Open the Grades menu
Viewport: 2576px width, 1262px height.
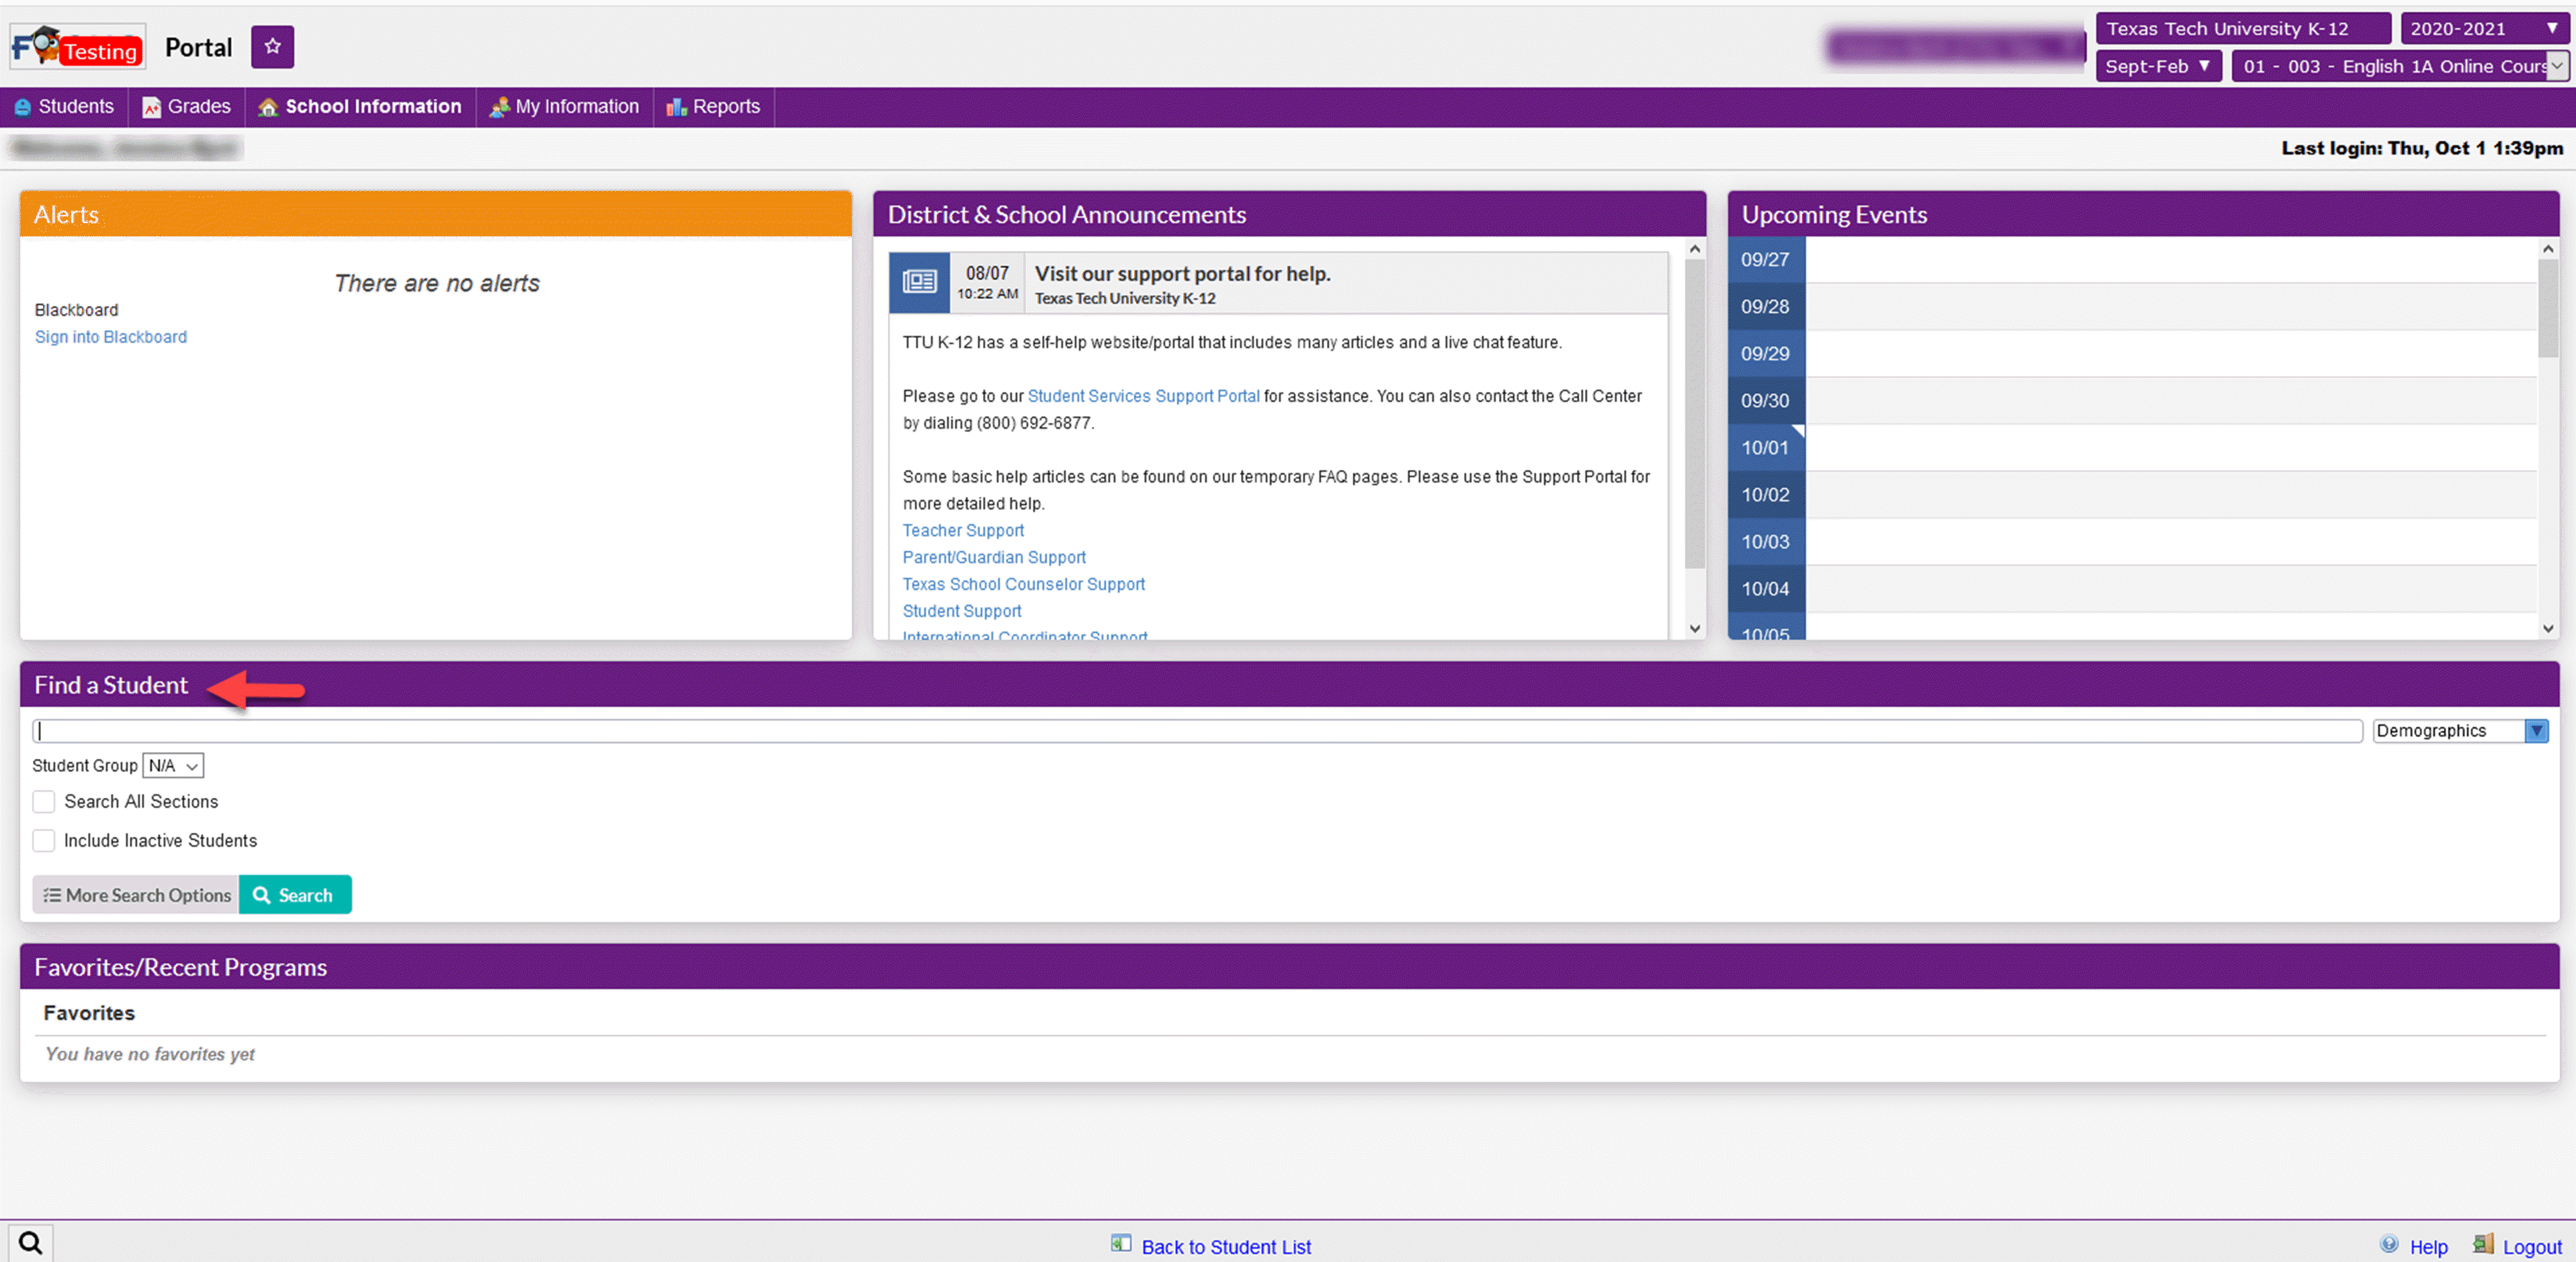pyautogui.click(x=187, y=107)
